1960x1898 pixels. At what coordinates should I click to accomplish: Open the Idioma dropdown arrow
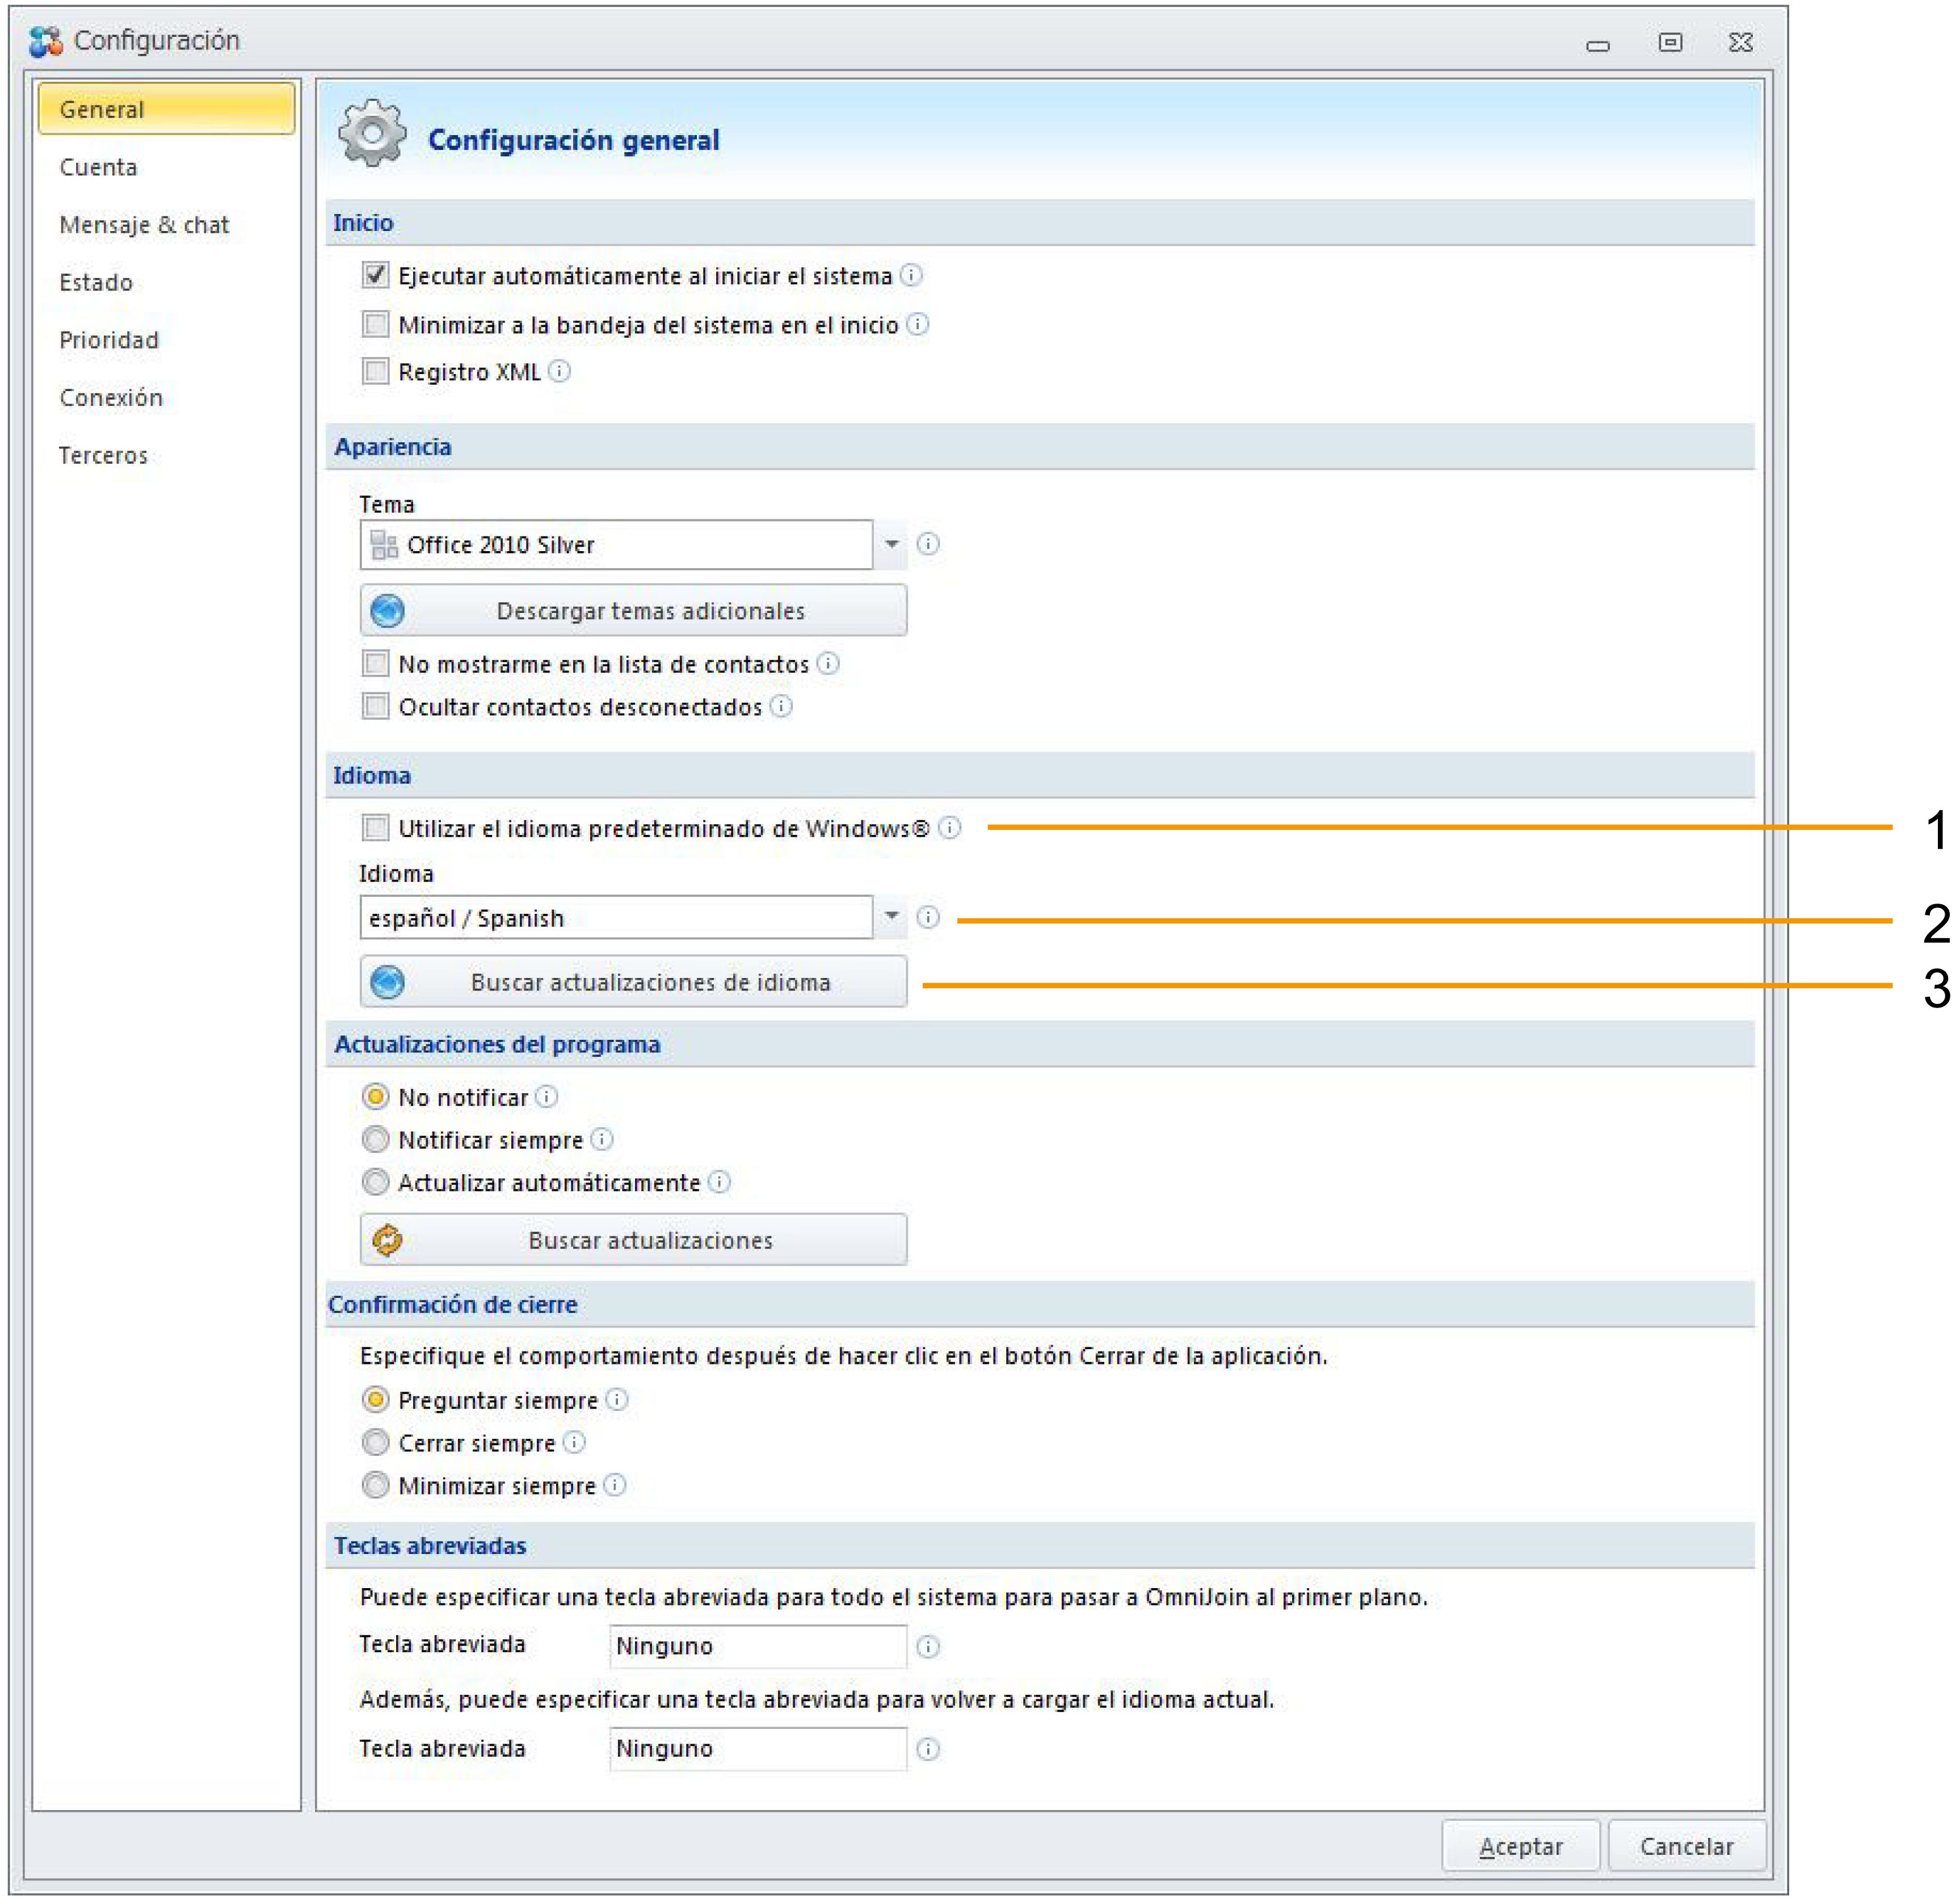coord(891,916)
